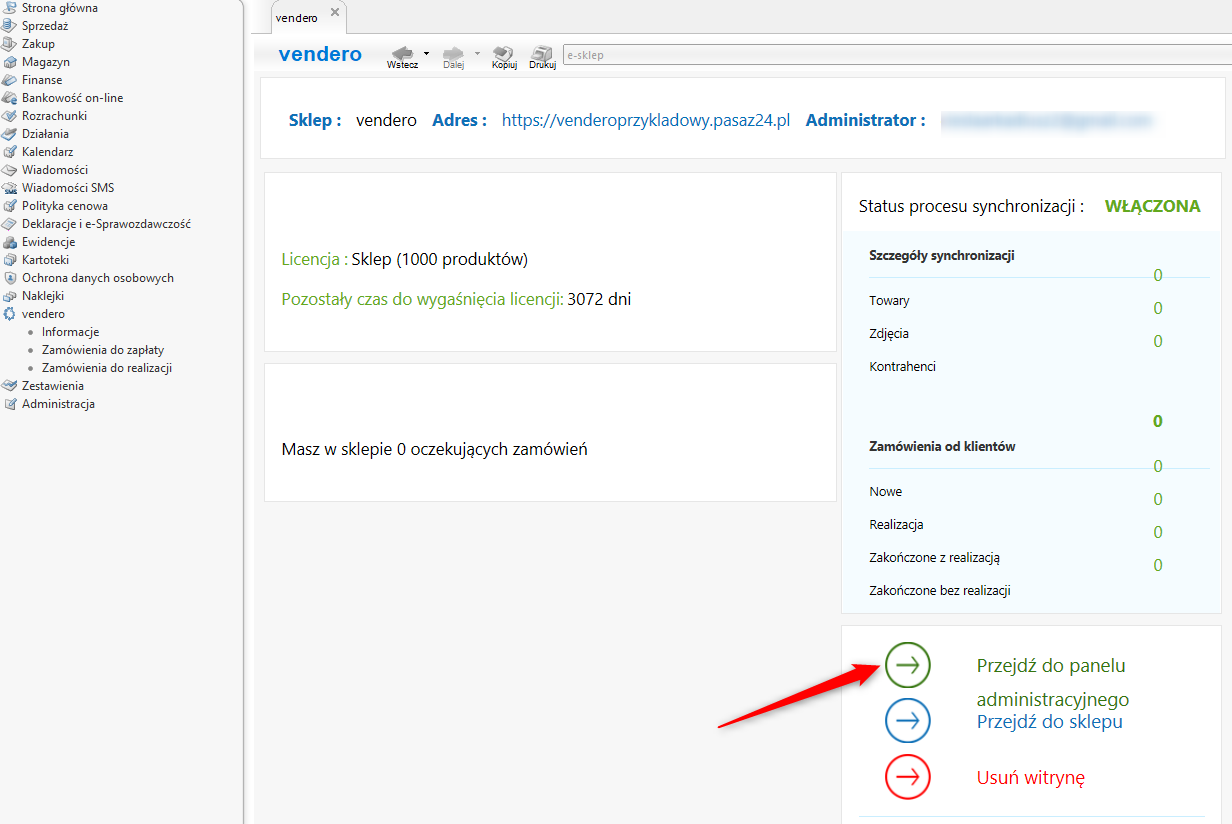Open Zamówienia do realizacji
The height and width of the screenshot is (824, 1232).
click(x=107, y=368)
